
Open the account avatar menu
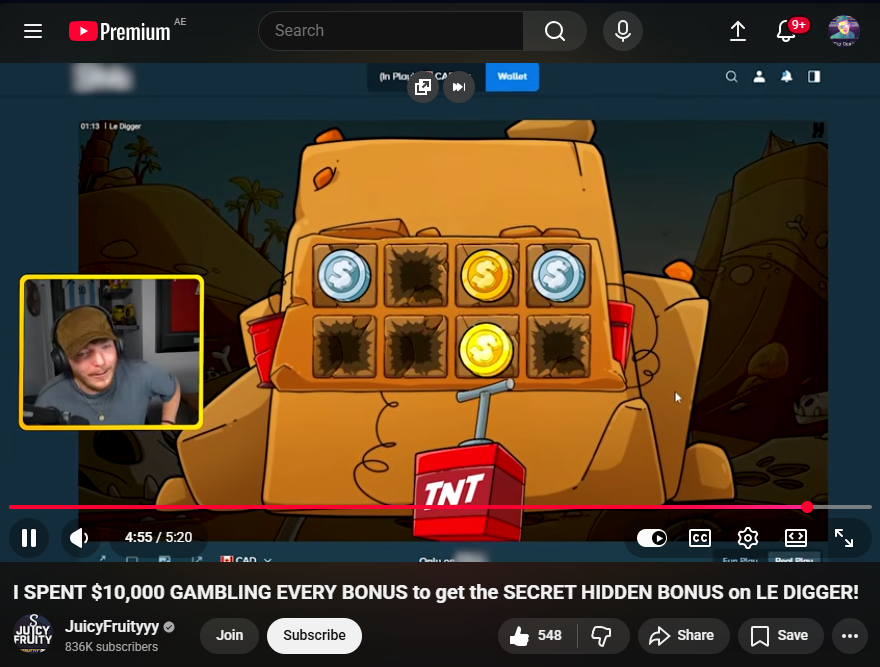844,31
